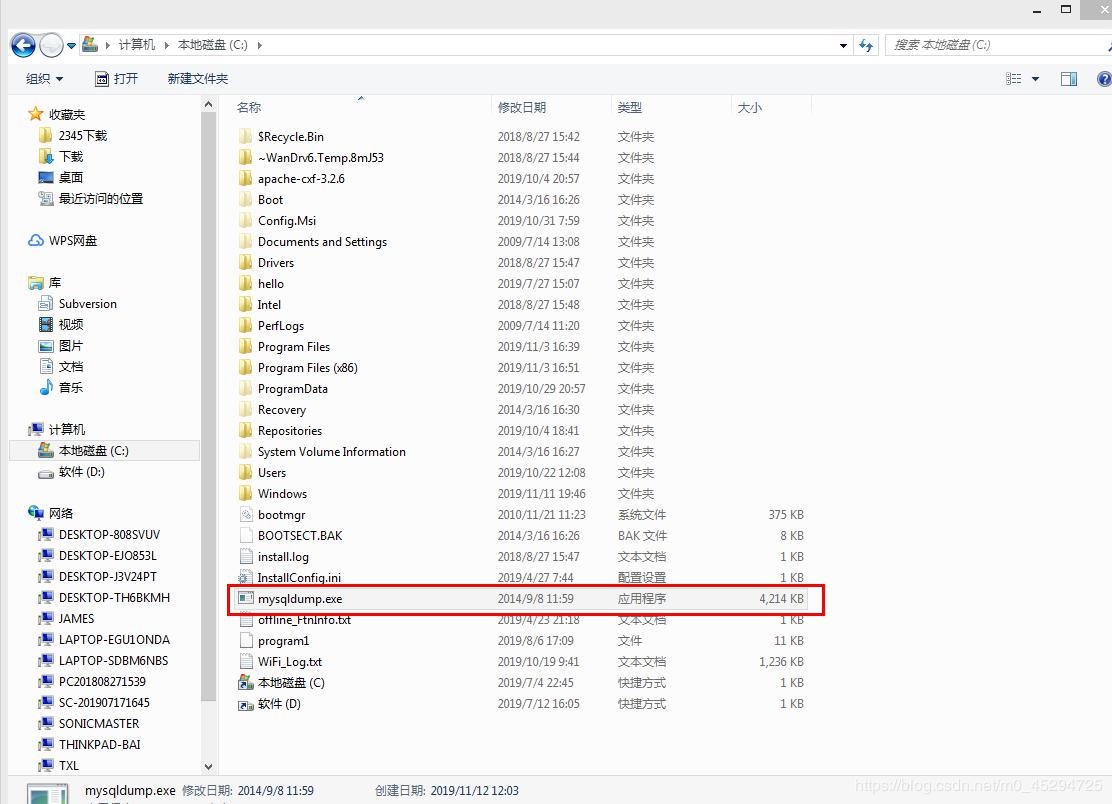This screenshot has height=804, width=1112.
Task: Select the WPS网盘 cloud icon in sidebar
Action: coord(36,241)
